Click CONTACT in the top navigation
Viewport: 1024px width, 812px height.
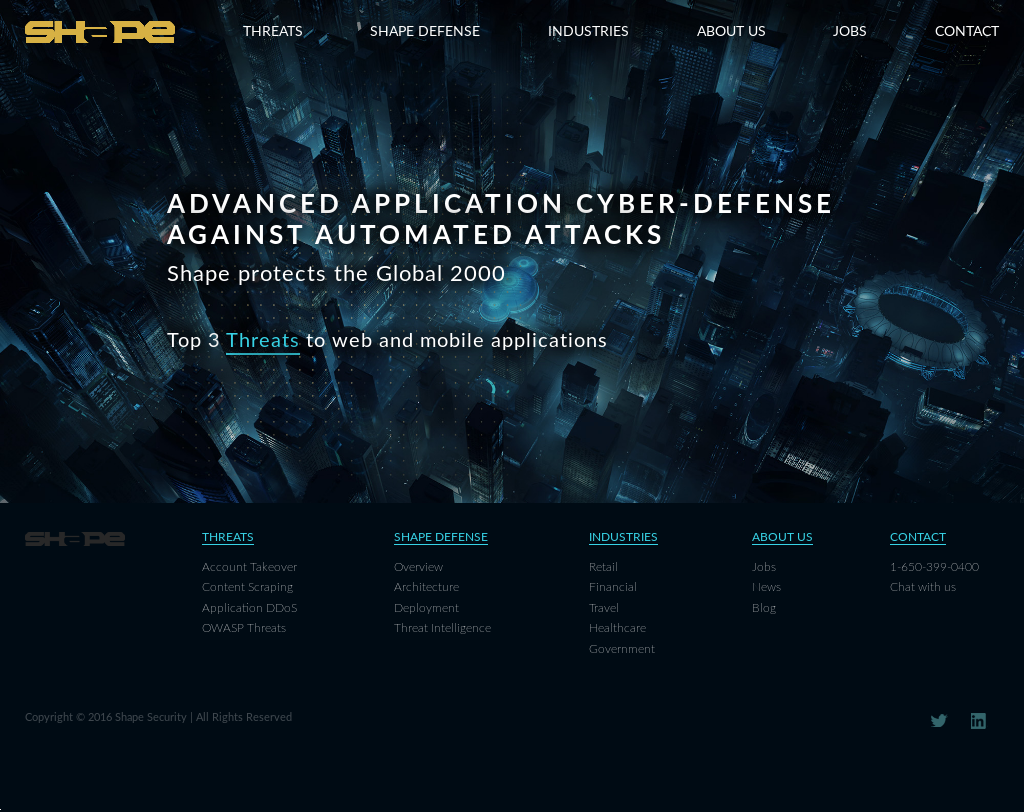966,31
